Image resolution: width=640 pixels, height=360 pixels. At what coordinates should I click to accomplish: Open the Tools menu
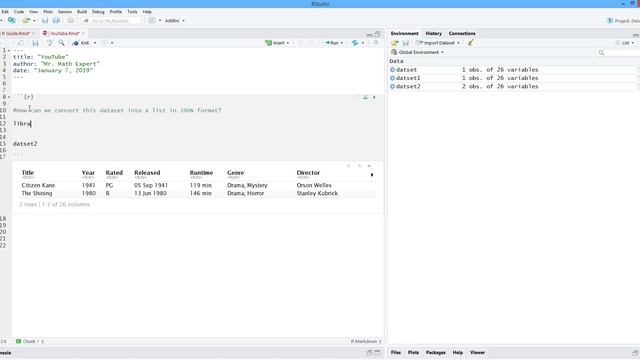(132, 12)
